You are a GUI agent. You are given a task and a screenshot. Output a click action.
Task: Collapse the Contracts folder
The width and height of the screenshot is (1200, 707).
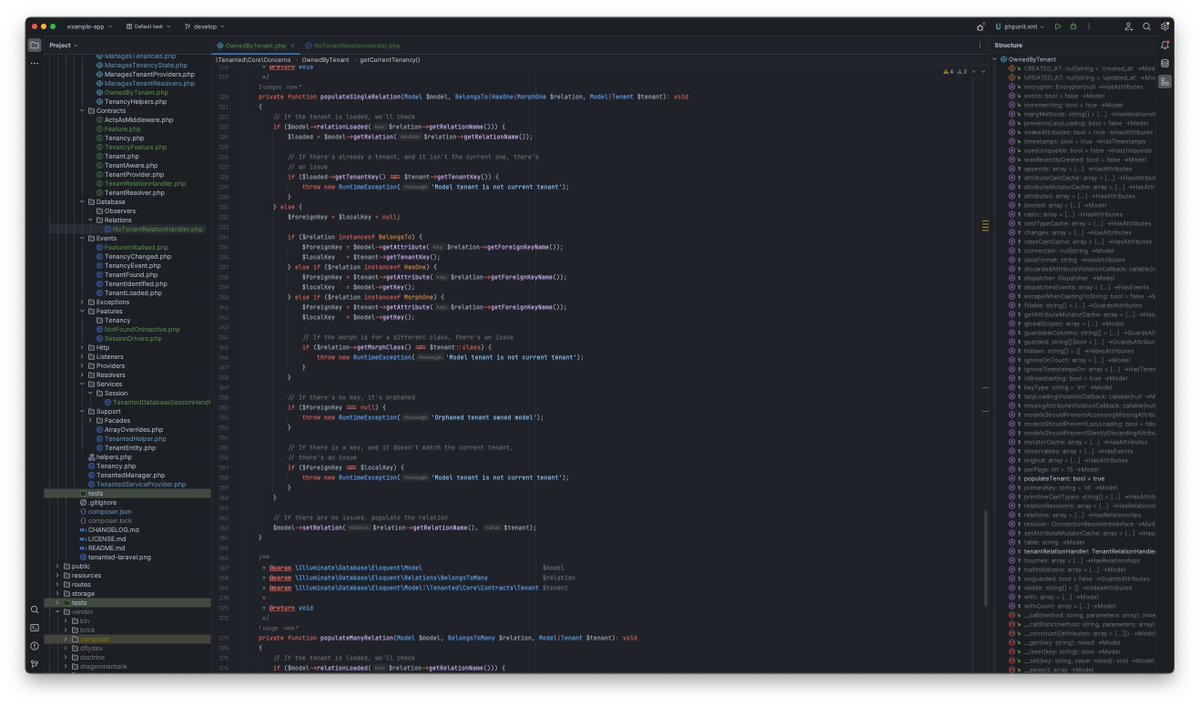(82, 110)
